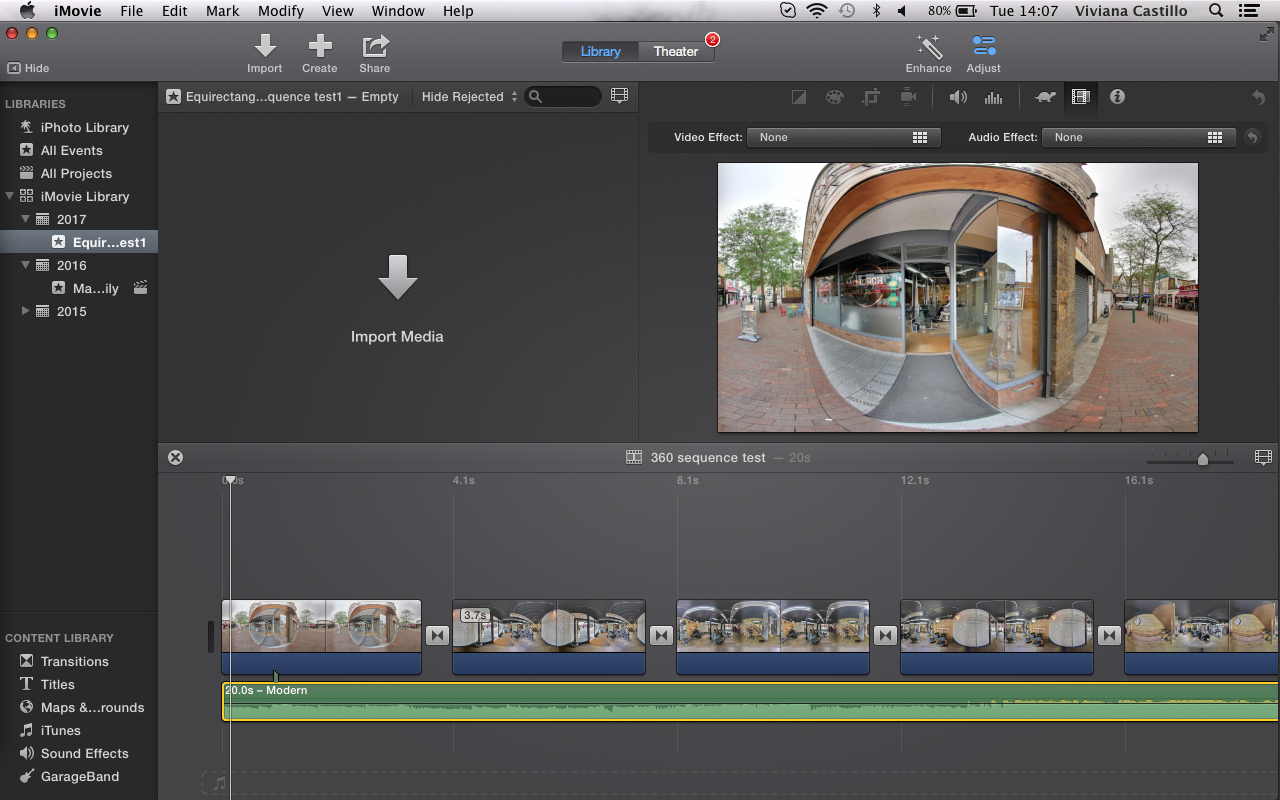1280x800 pixels.
Task: Open the timeline clip appearance settings
Action: (x=1263, y=457)
